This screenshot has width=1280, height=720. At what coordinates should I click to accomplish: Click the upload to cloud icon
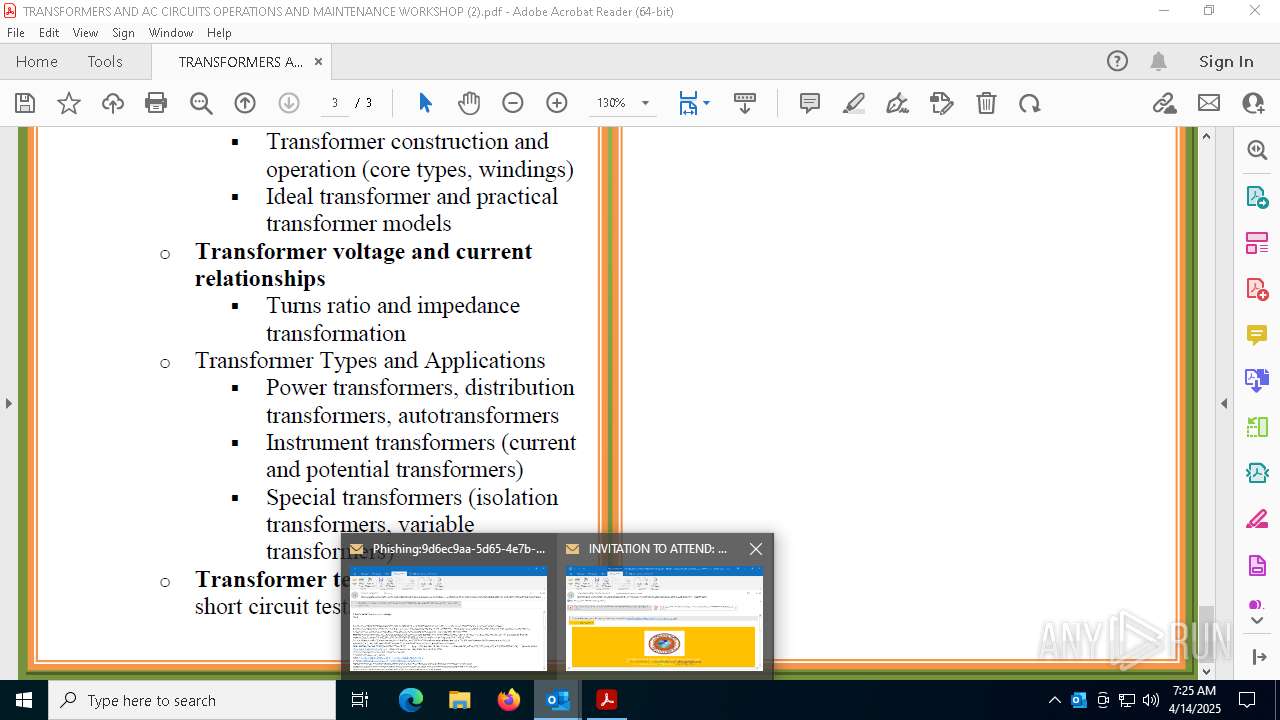(113, 103)
